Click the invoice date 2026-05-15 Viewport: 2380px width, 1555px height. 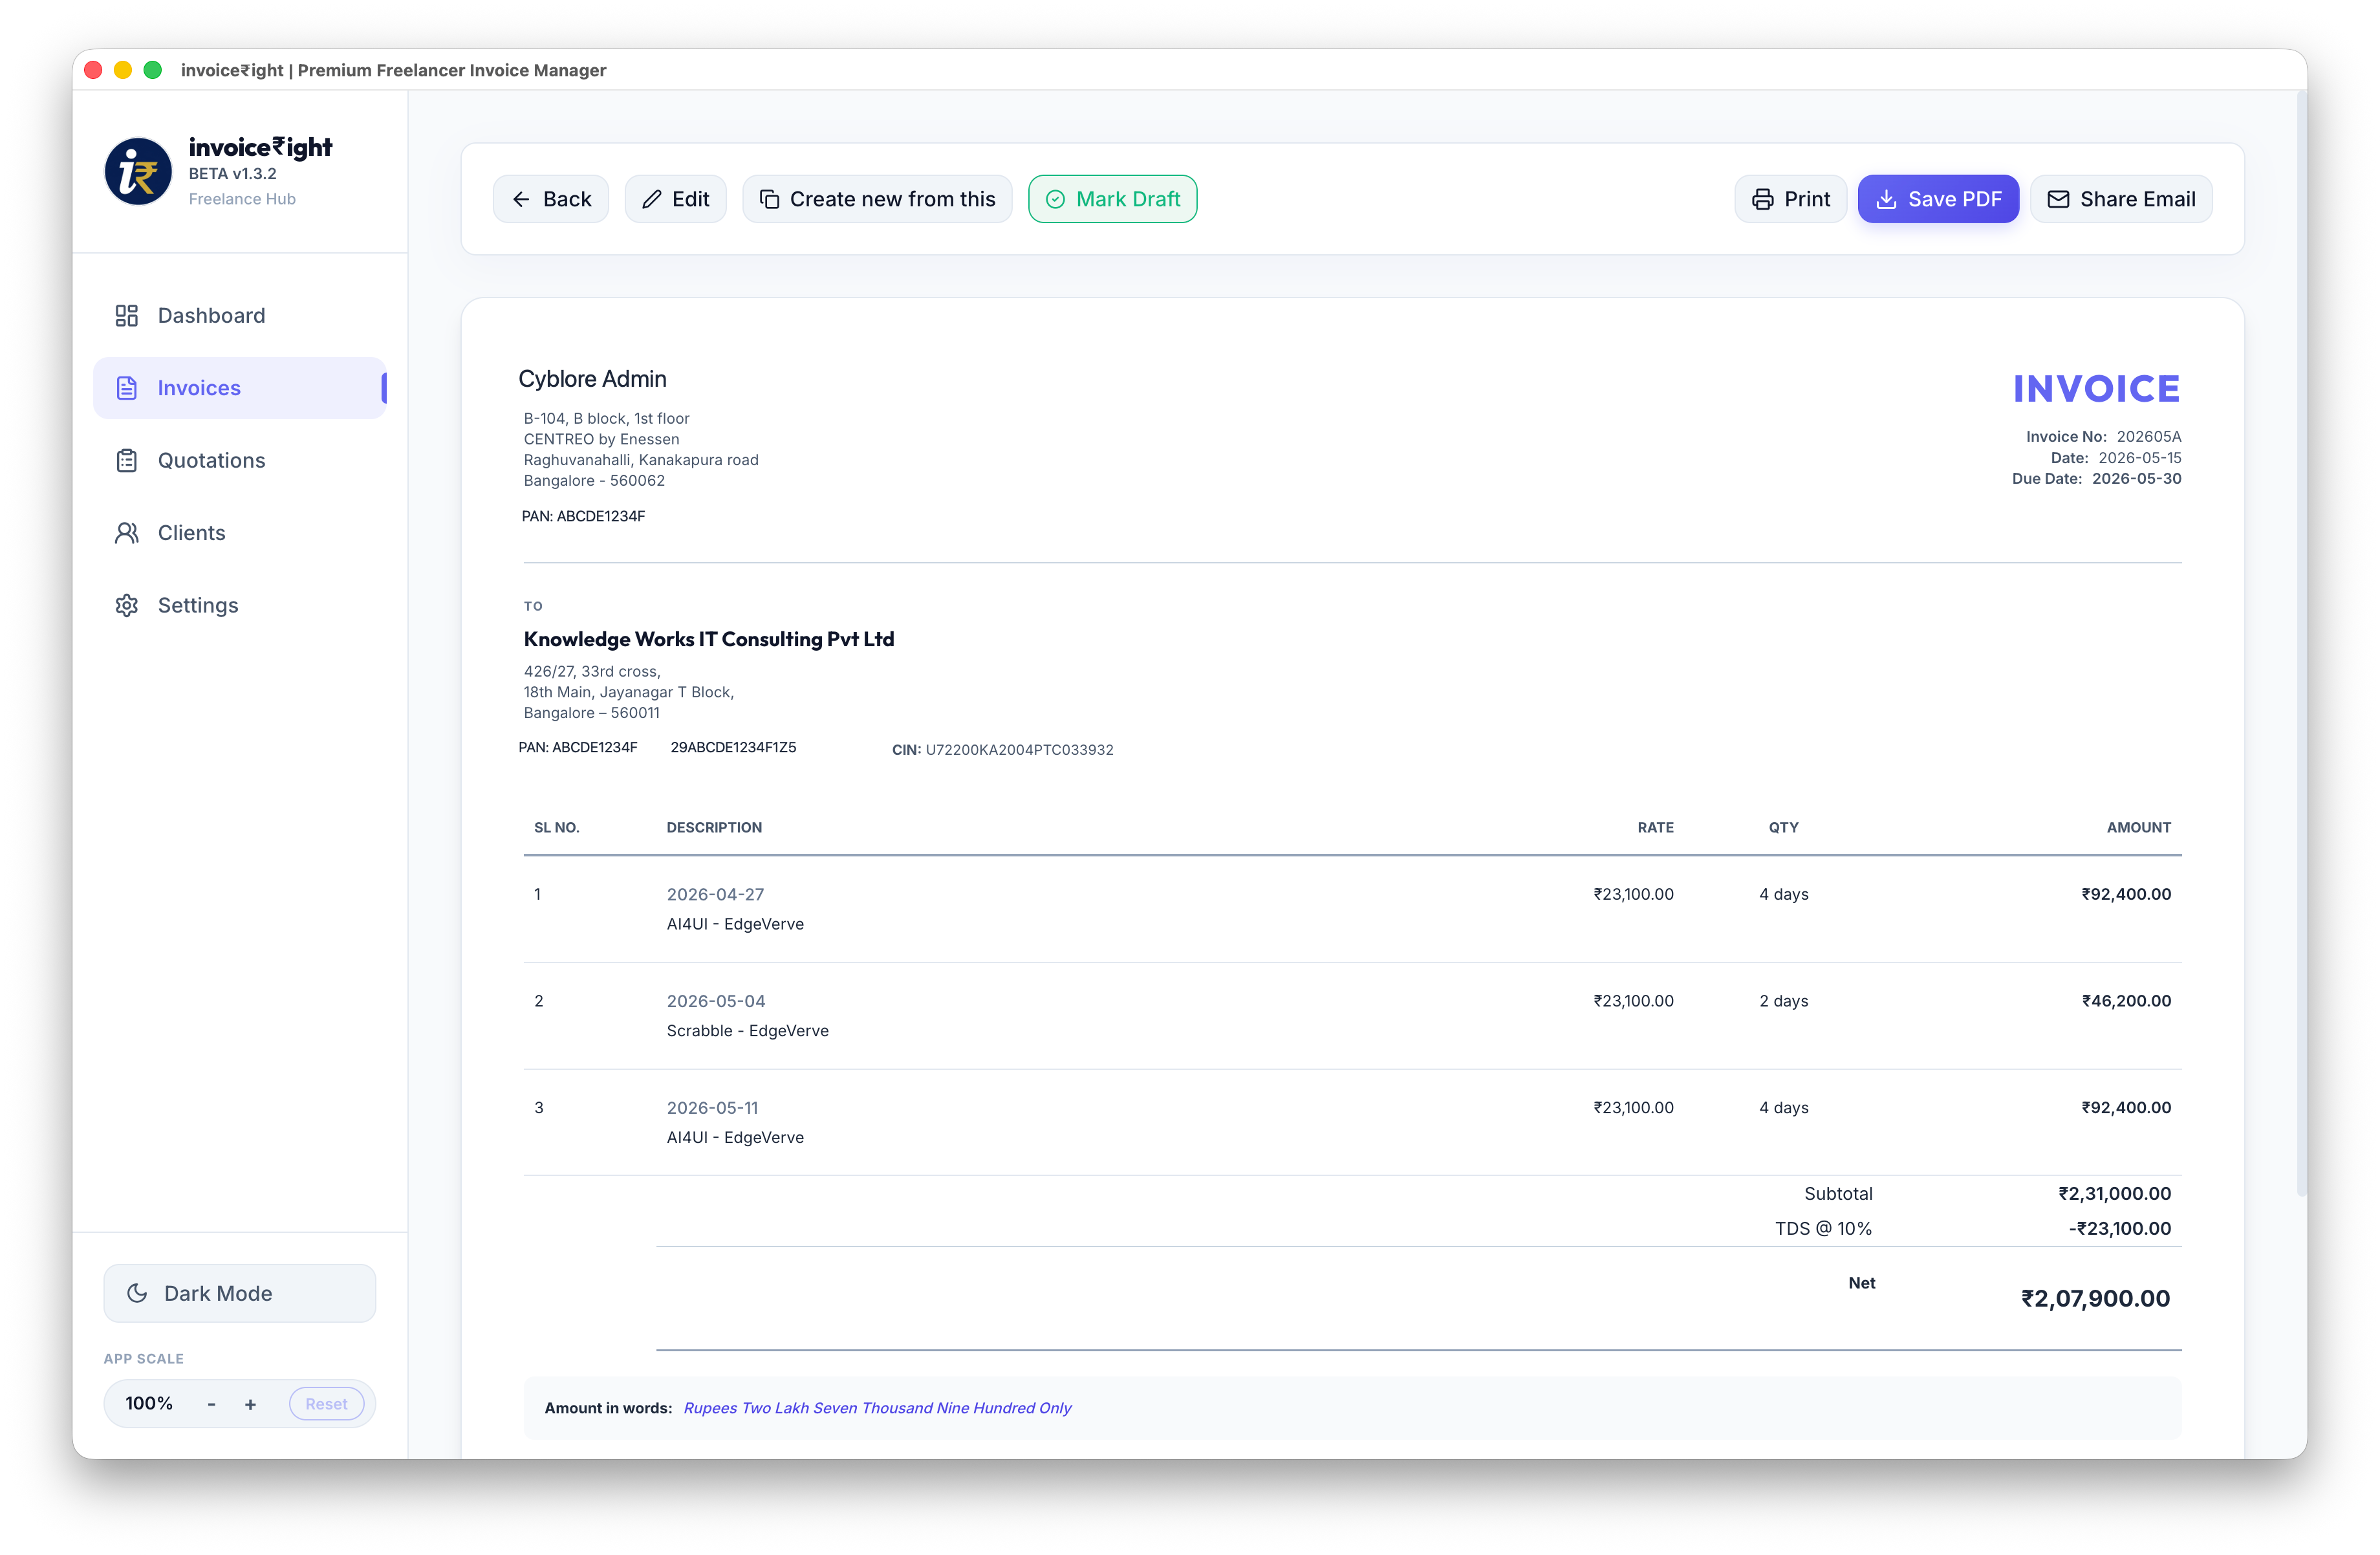click(x=2140, y=458)
